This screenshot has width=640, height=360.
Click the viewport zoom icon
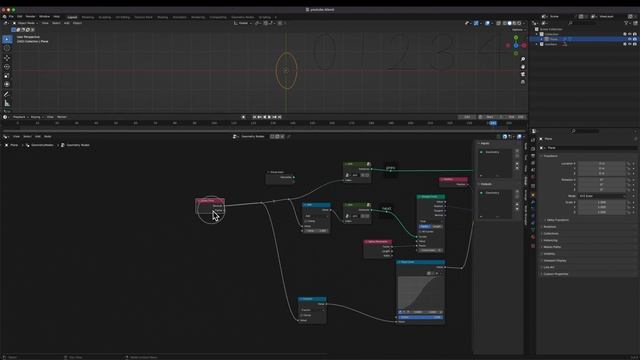pos(523,59)
